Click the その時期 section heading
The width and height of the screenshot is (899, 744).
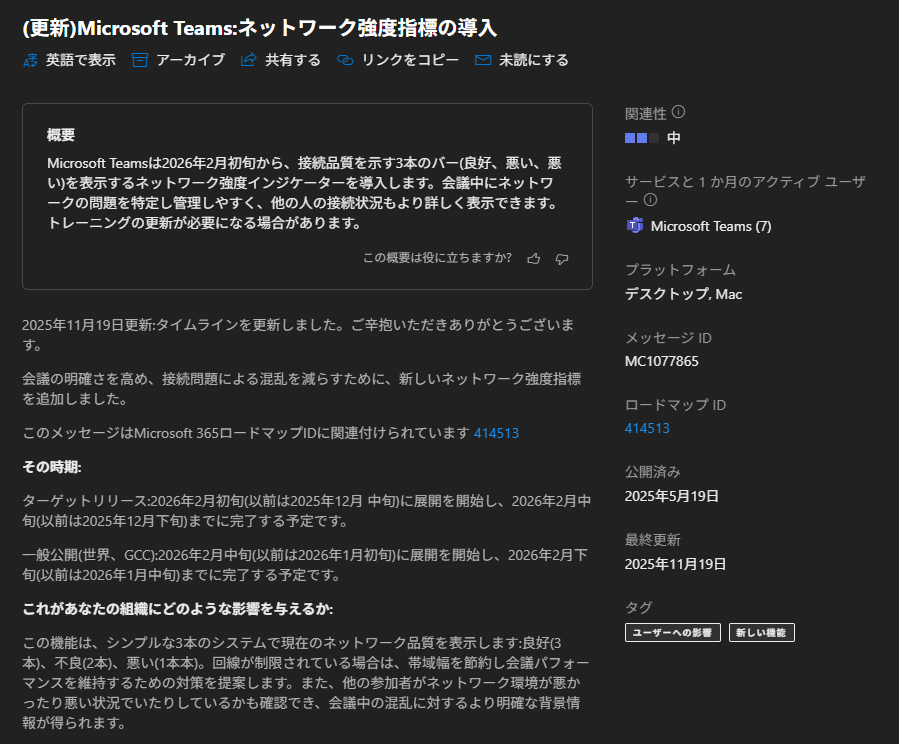[52, 467]
